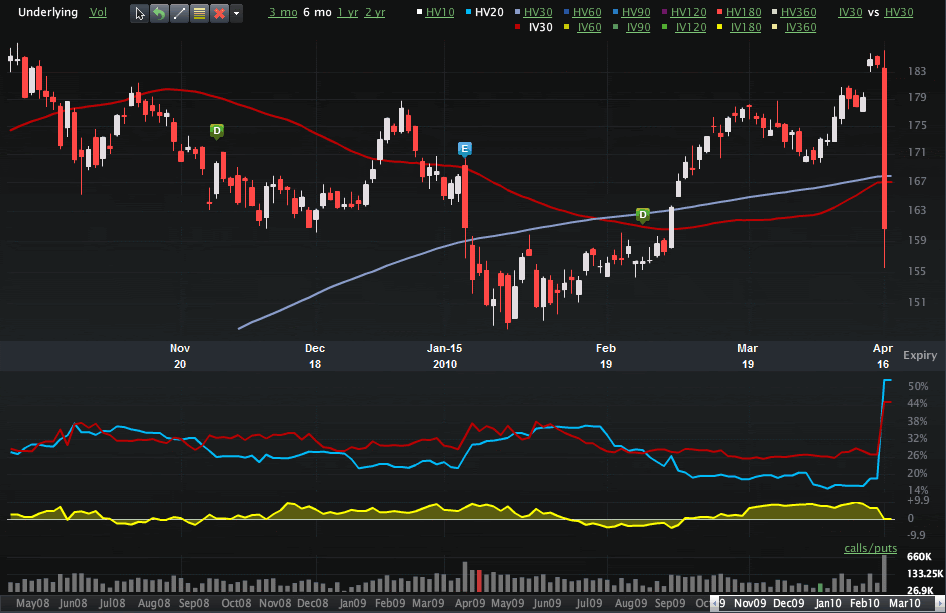
Task: Click the November green D dividend marker
Action: [x=217, y=131]
